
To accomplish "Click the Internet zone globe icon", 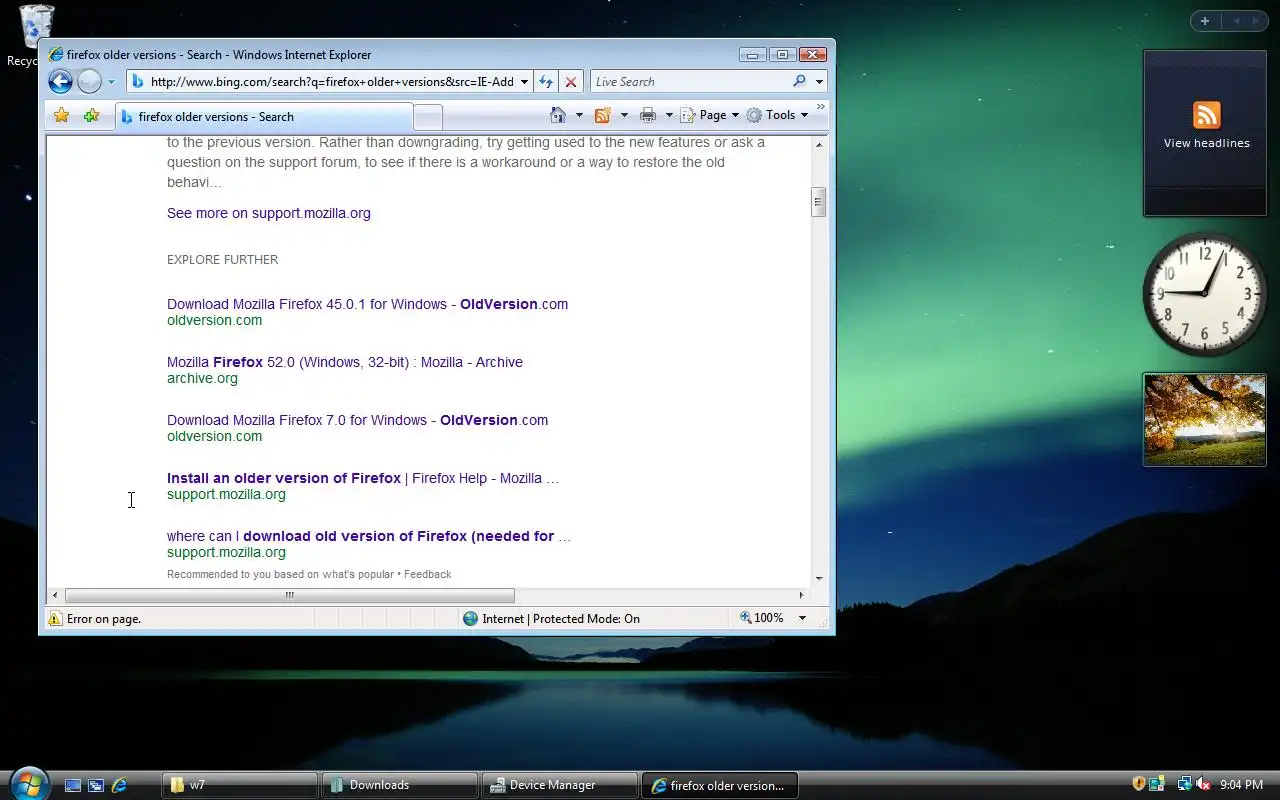I will pos(471,618).
